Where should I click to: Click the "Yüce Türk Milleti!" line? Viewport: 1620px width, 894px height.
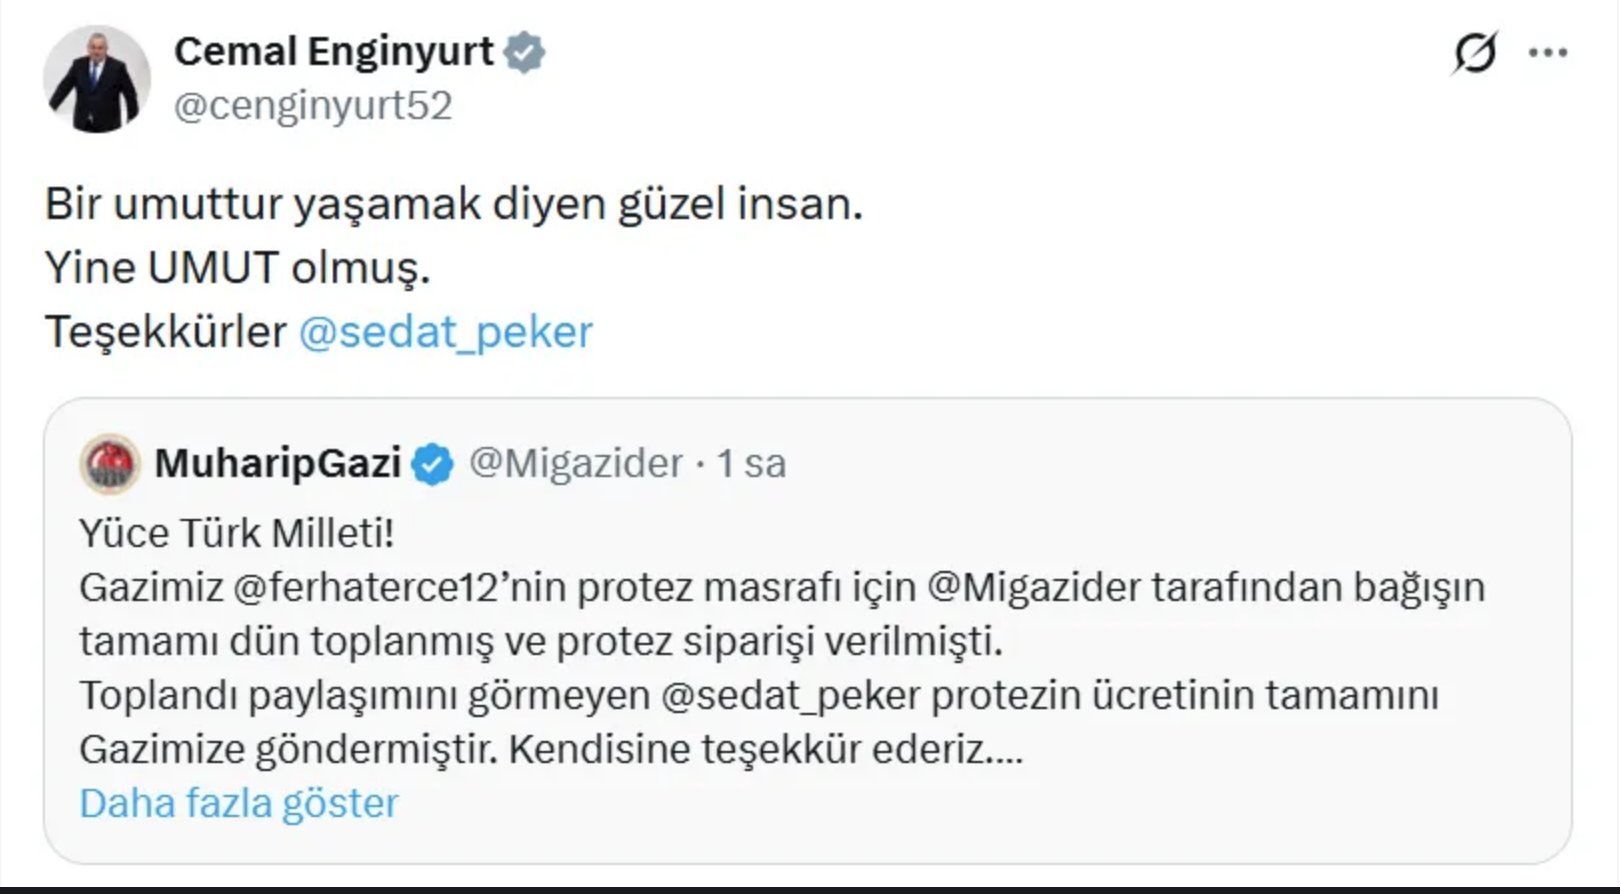click(237, 533)
